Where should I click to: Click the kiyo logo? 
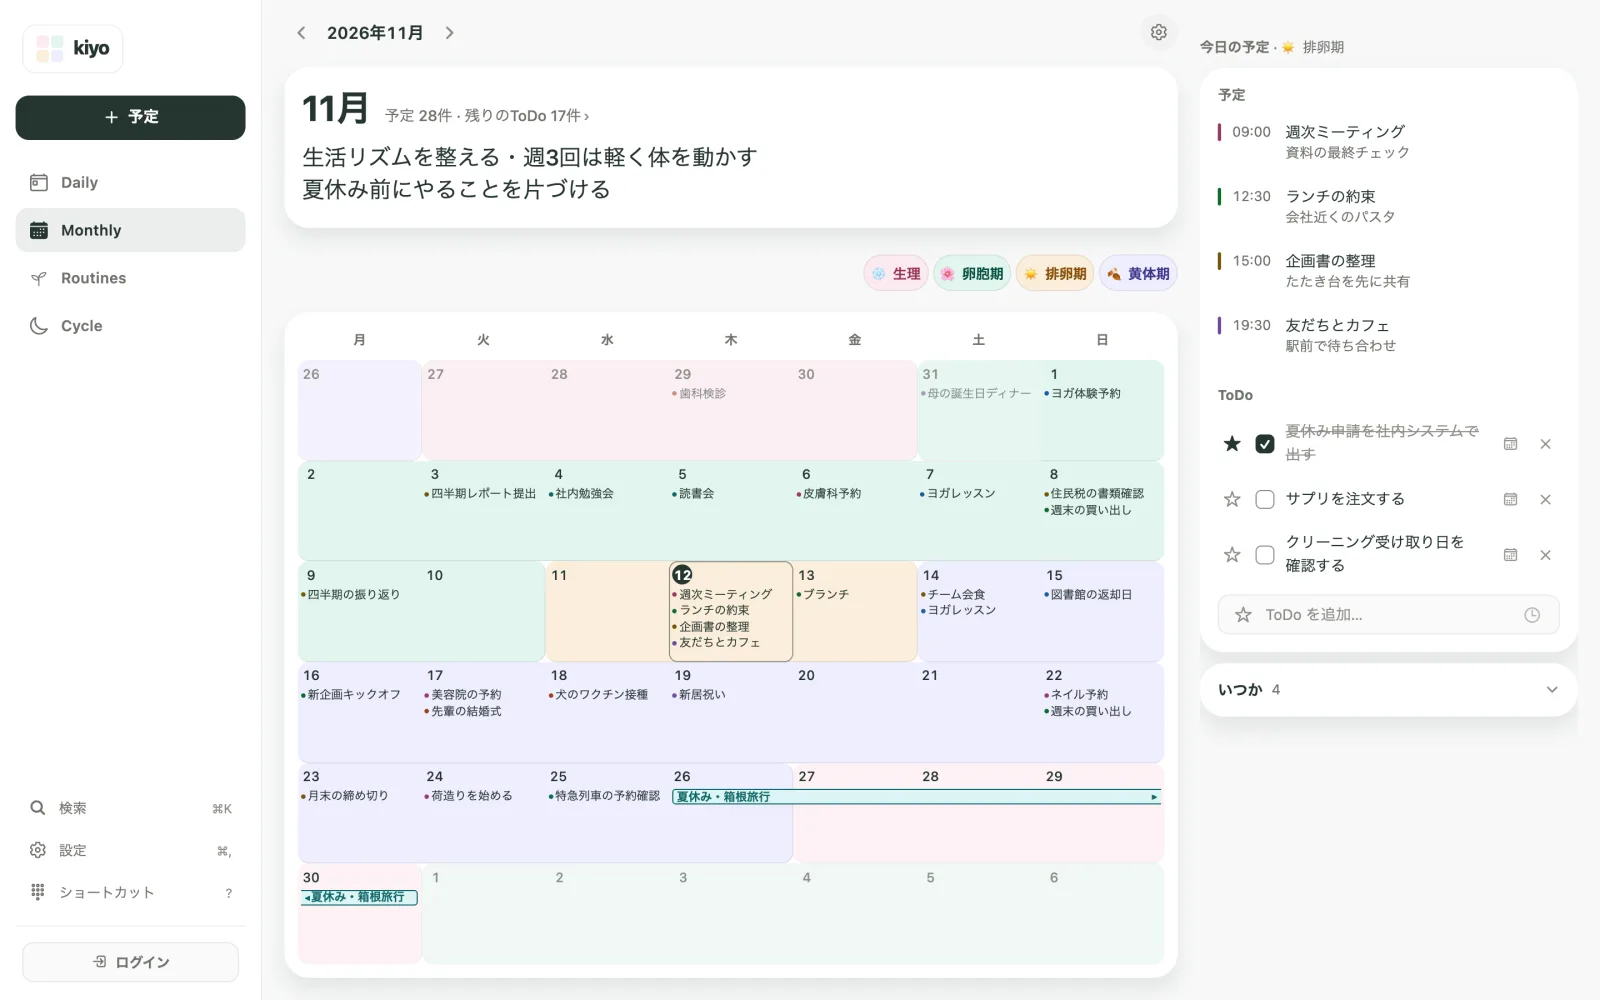tap(73, 48)
